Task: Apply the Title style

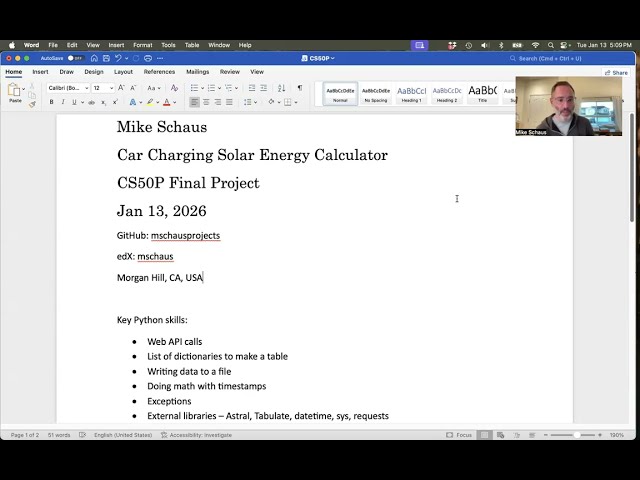Action: click(x=482, y=94)
